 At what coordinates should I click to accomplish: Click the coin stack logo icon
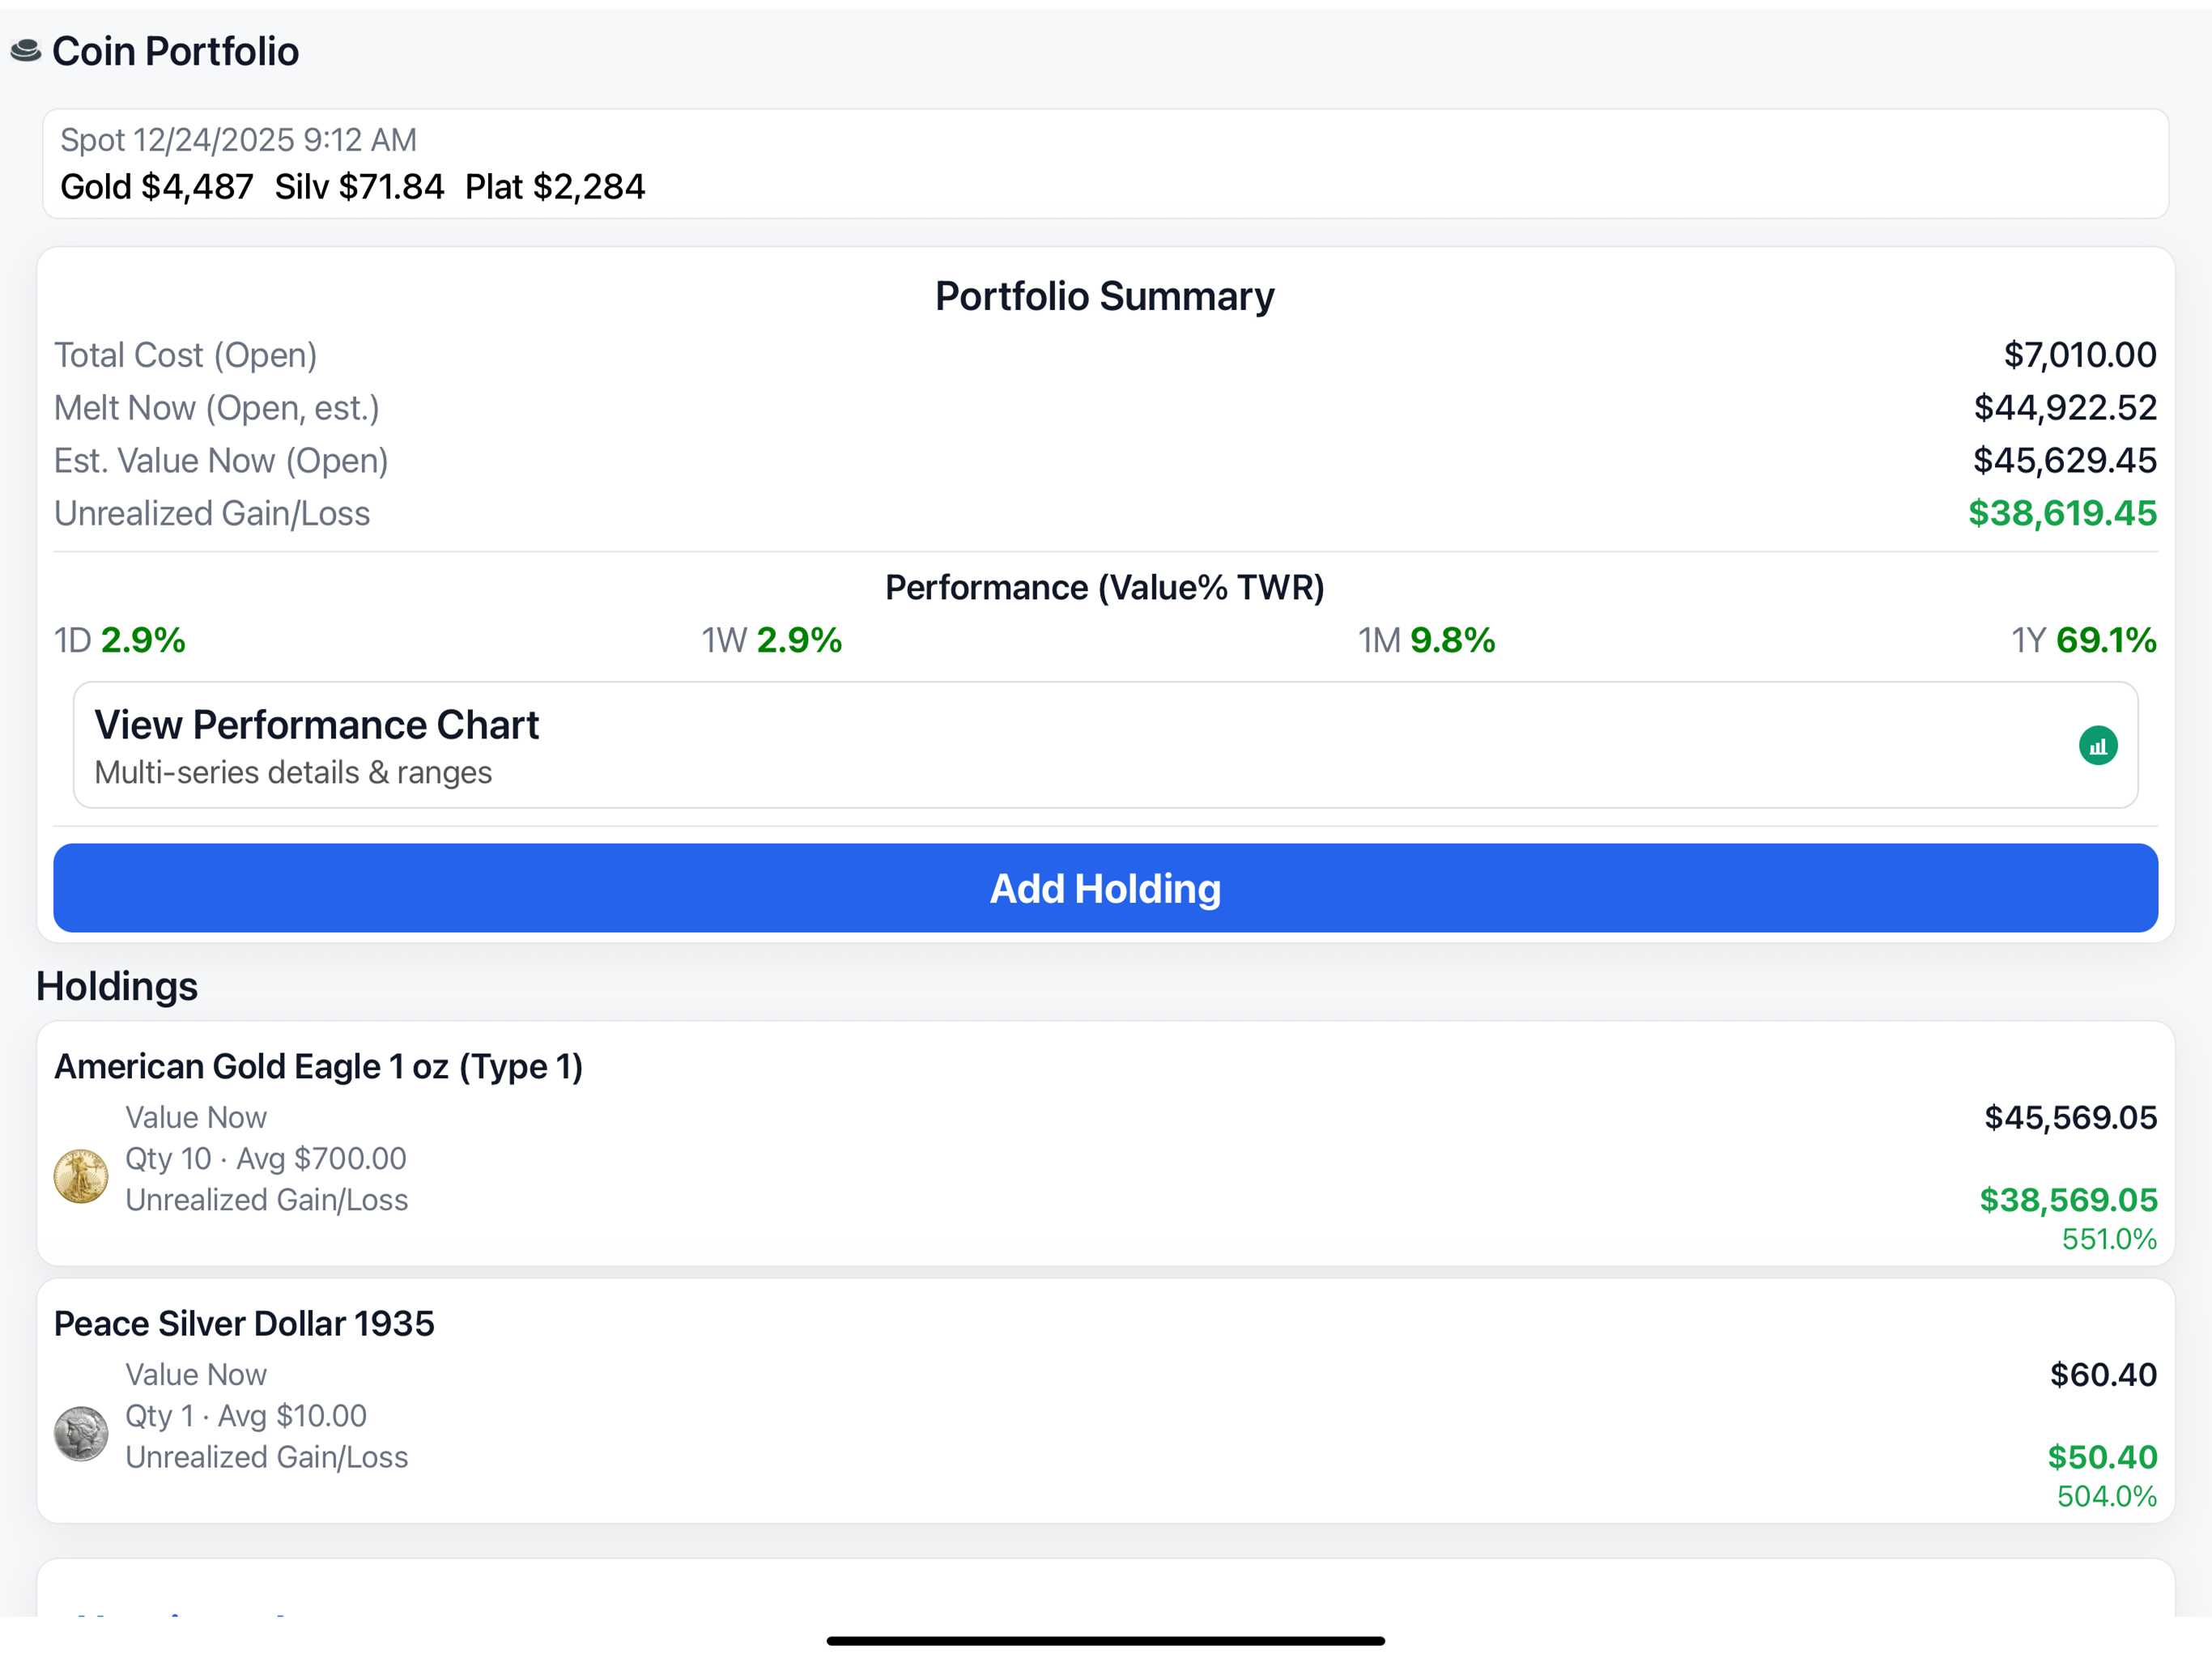click(x=25, y=50)
